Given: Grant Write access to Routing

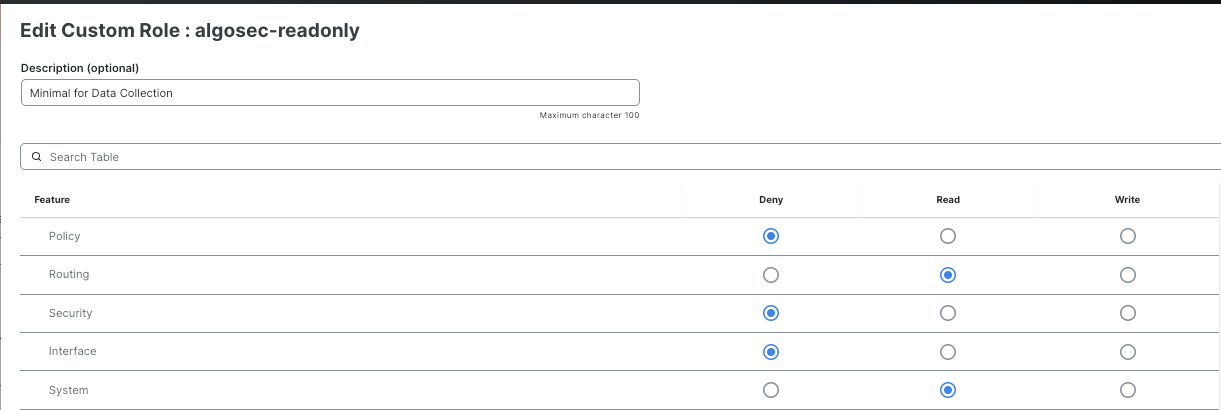Looking at the screenshot, I should tap(1127, 275).
